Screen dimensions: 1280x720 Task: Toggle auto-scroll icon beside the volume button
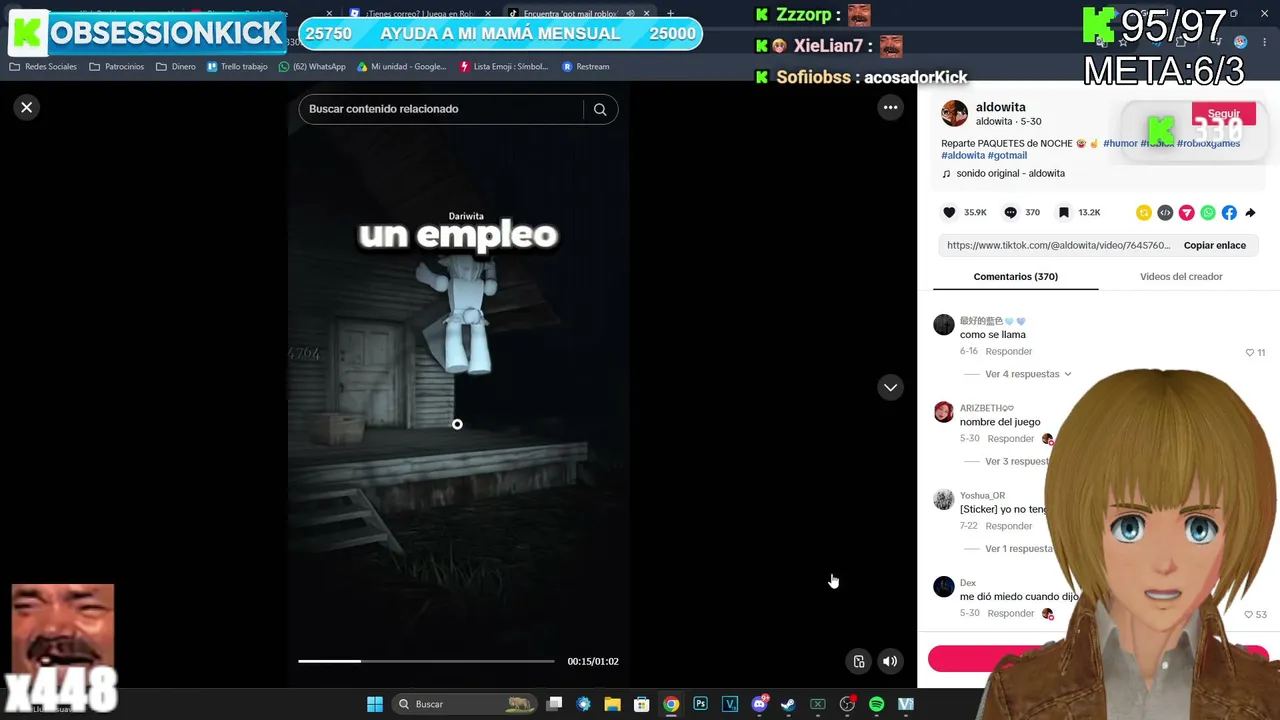point(858,661)
